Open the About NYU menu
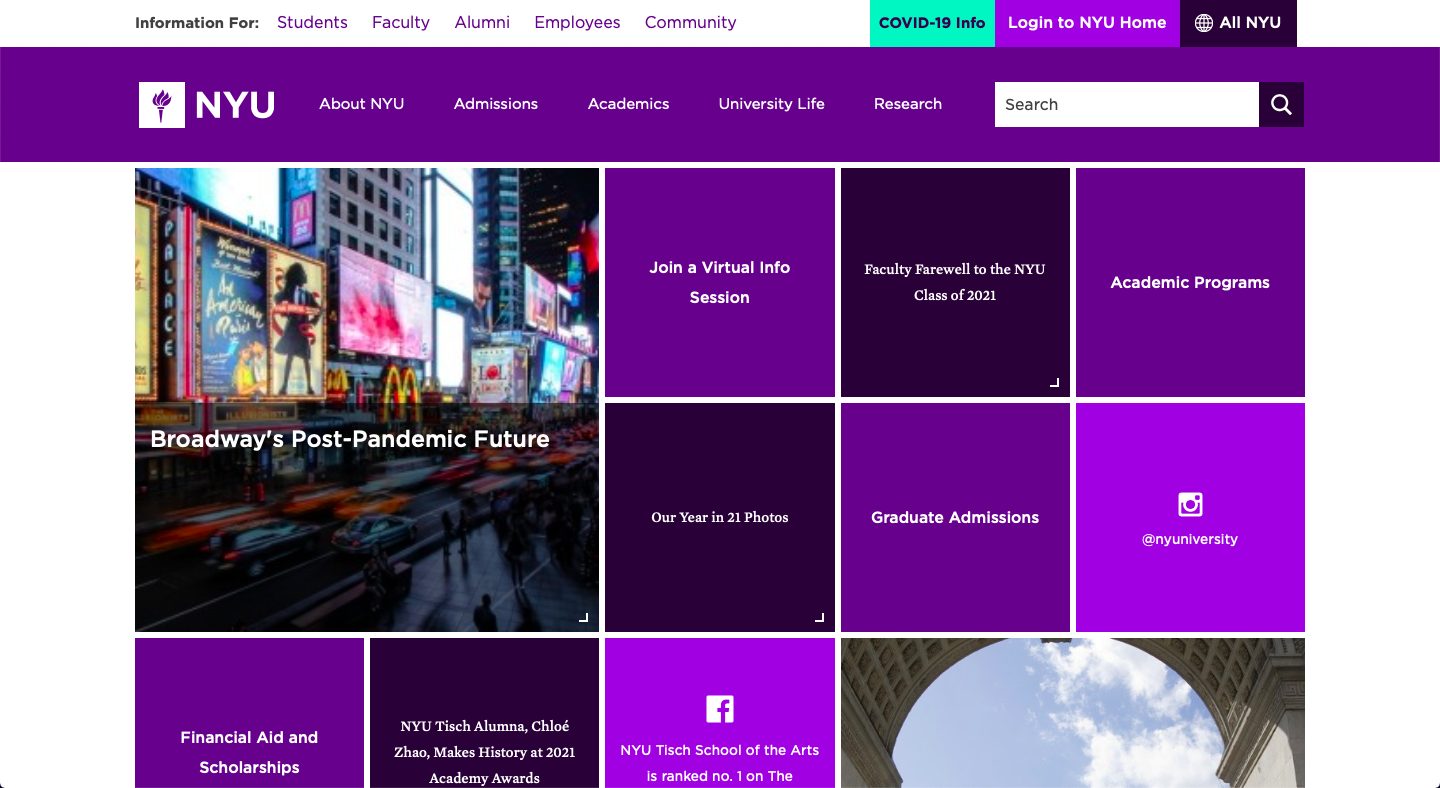This screenshot has width=1440, height=788. pos(362,104)
